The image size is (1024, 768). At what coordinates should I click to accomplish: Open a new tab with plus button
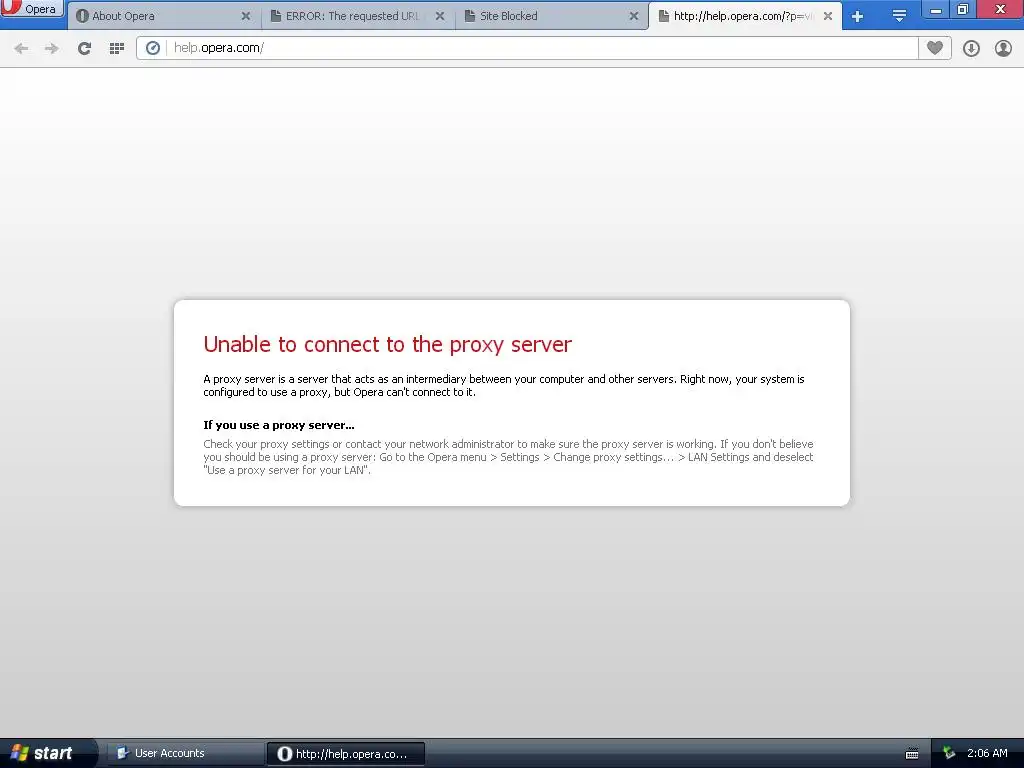coord(857,16)
